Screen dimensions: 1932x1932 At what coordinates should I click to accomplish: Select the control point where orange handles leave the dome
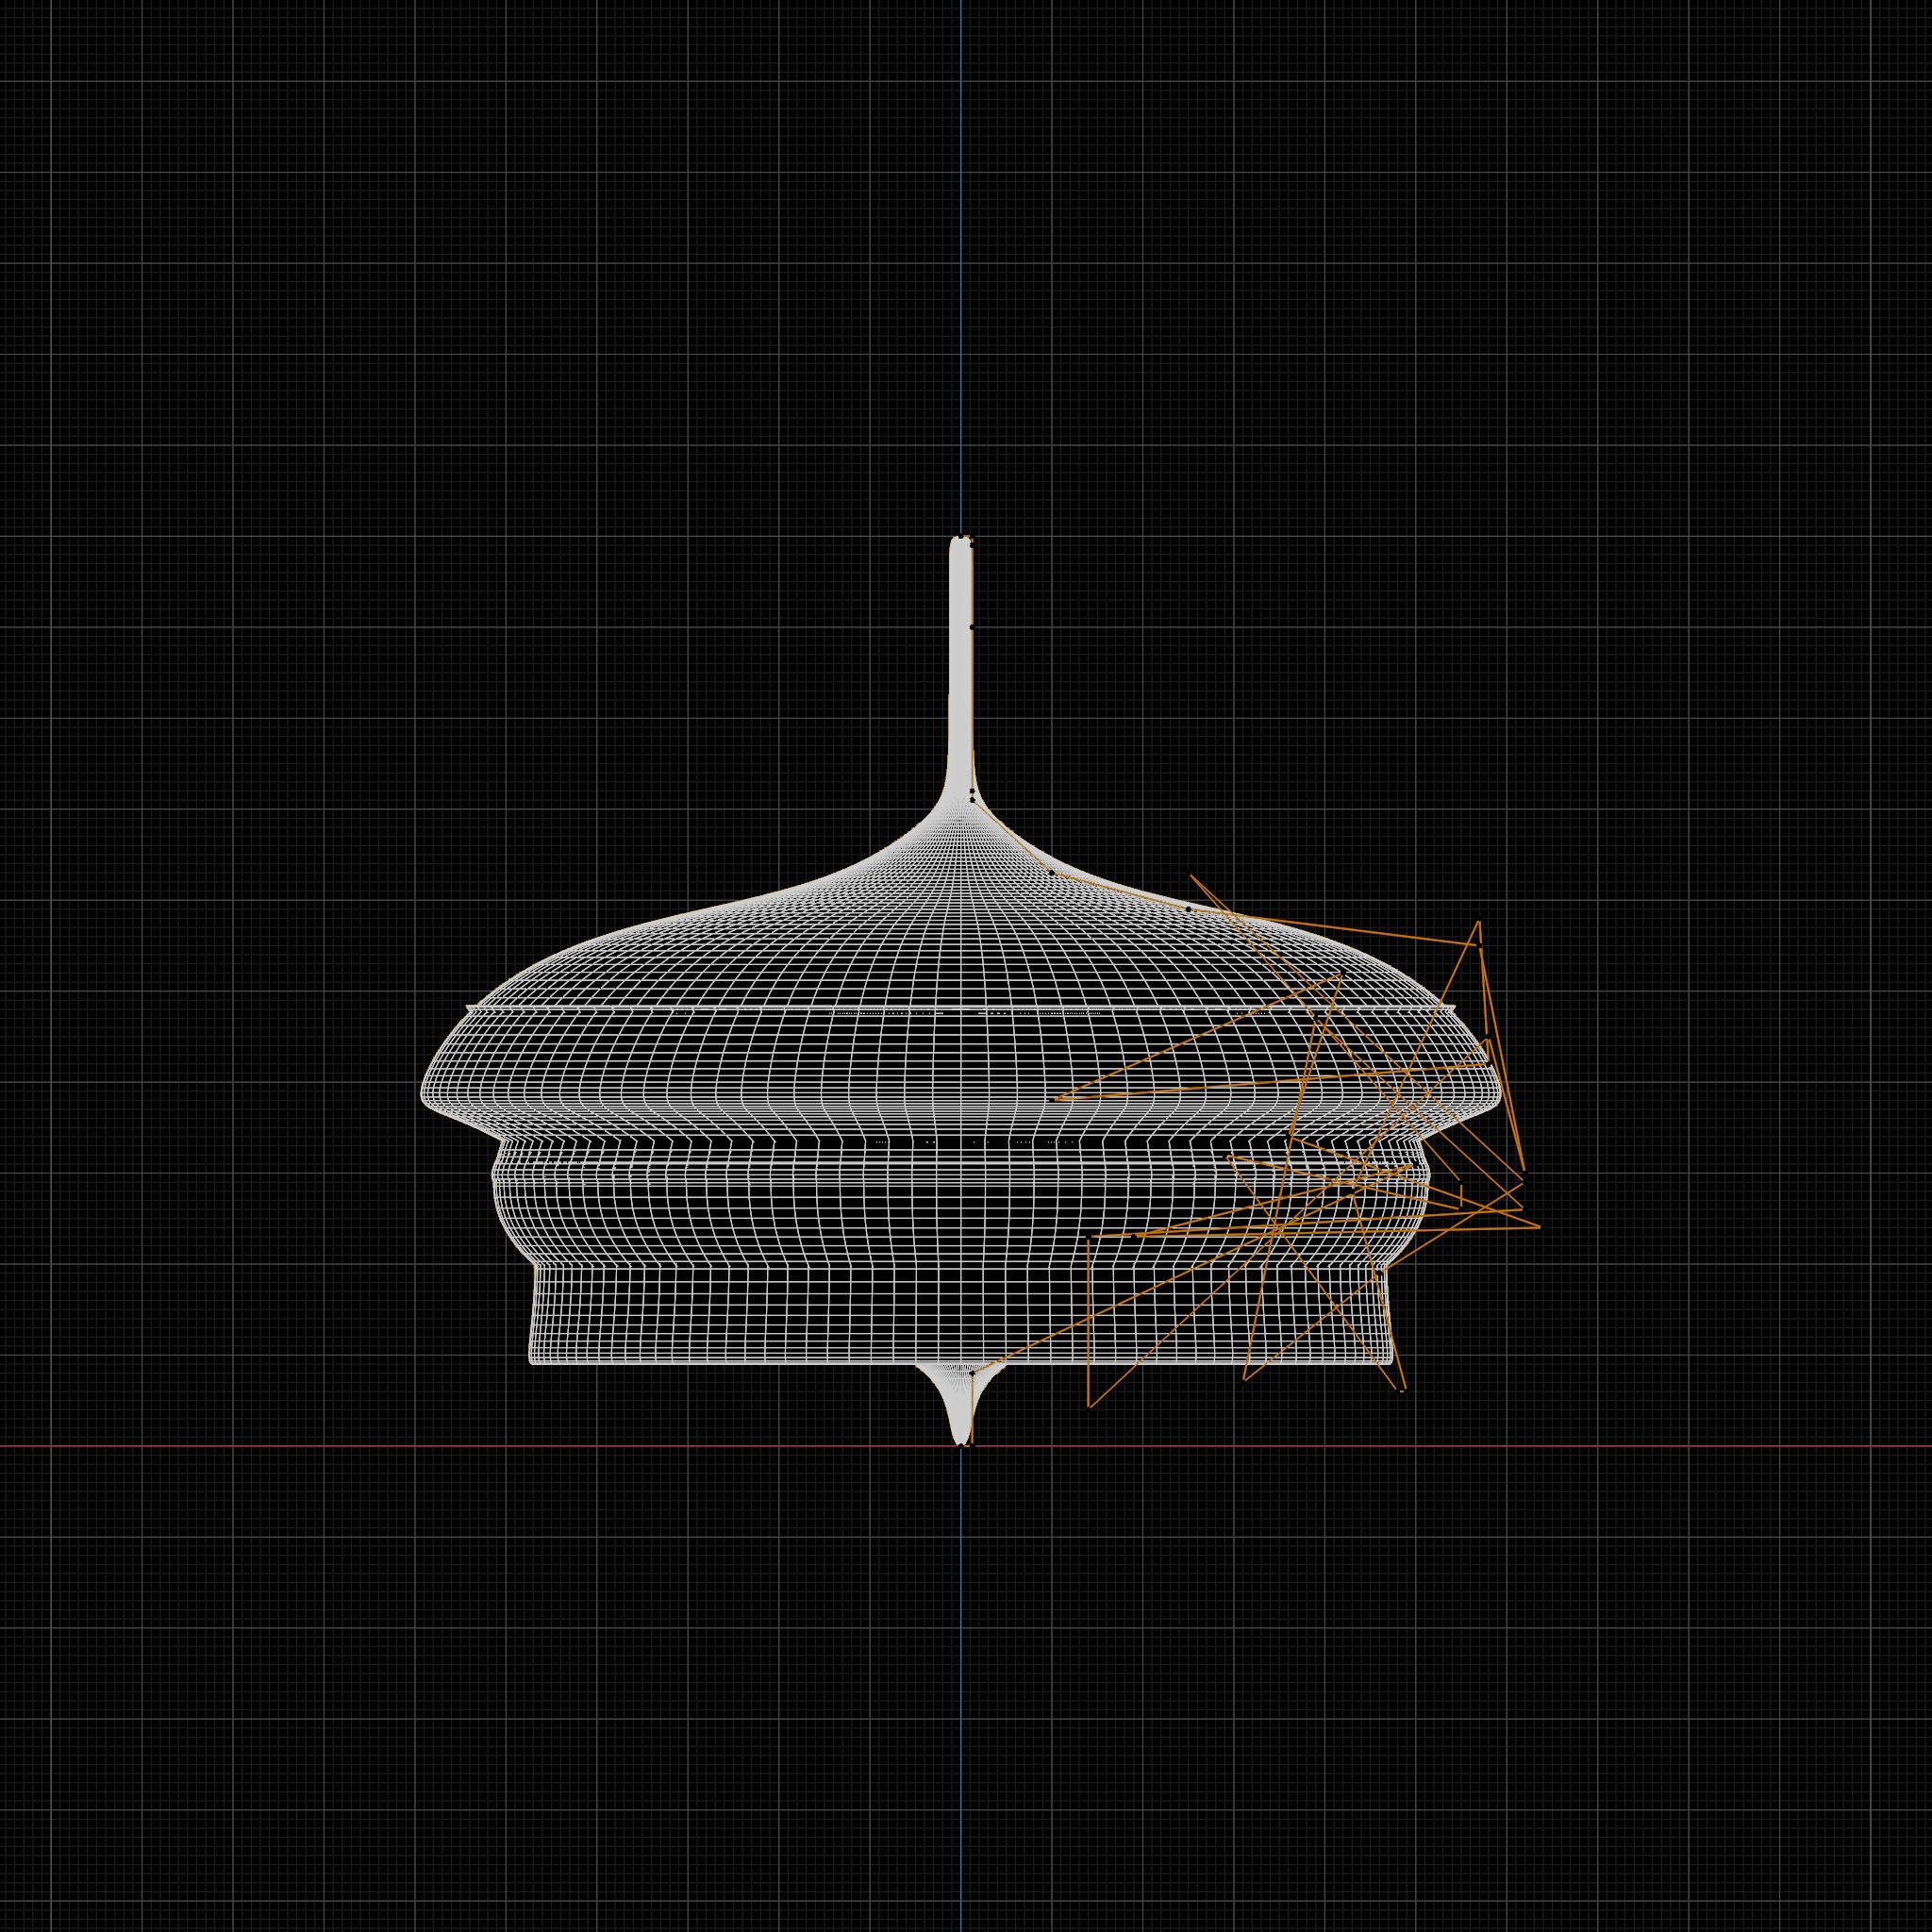pos(1188,908)
